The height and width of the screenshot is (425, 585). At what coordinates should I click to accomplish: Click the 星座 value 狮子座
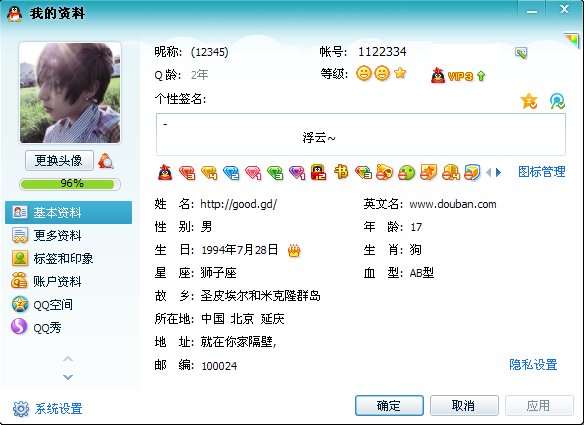pyautogui.click(x=218, y=273)
